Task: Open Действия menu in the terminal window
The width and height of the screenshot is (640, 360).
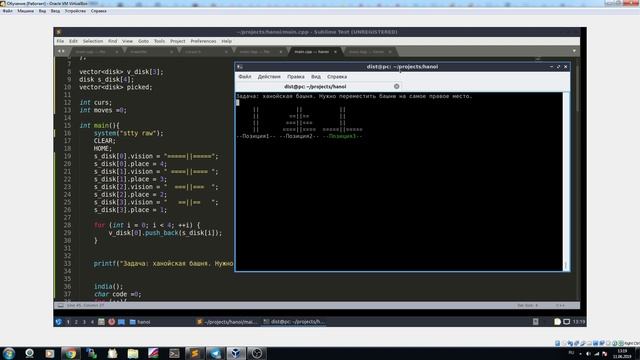Action: (269, 77)
